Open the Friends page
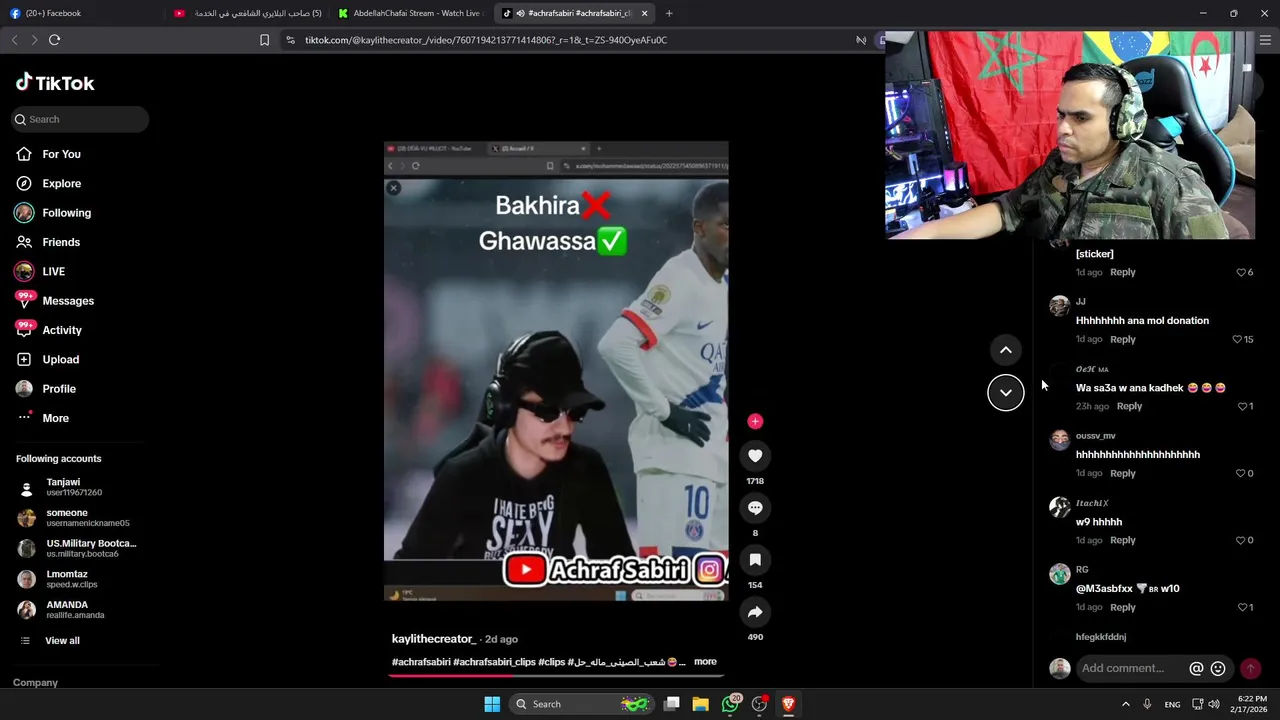Viewport: 1280px width, 720px height. 60,242
